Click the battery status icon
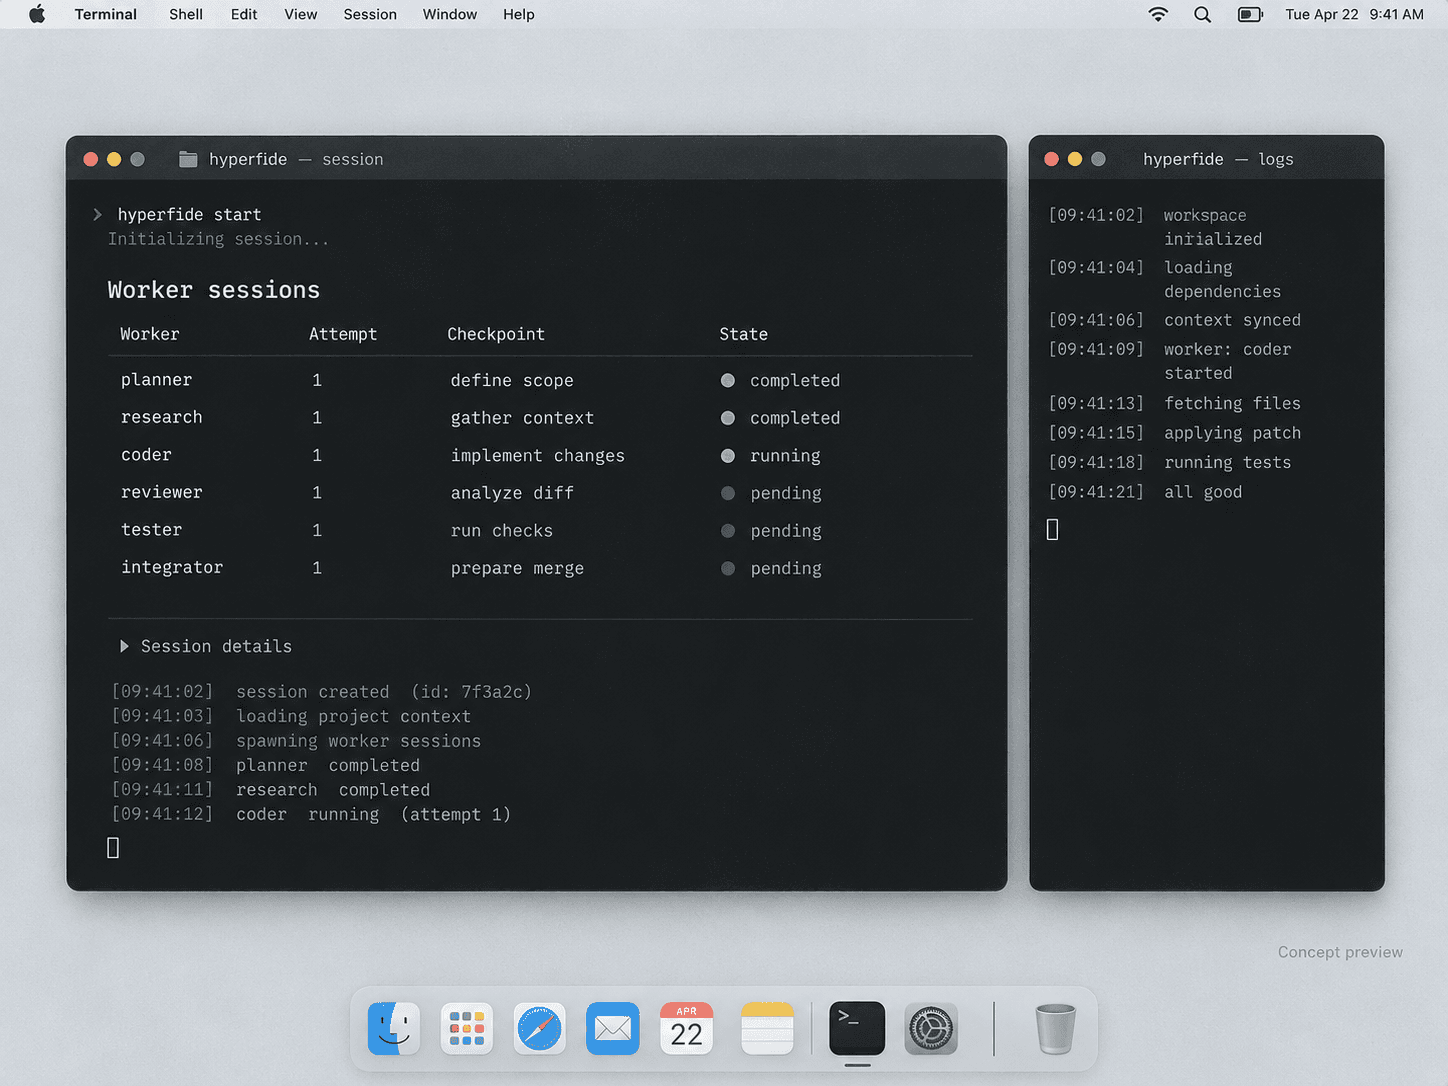This screenshot has width=1448, height=1086. (1250, 14)
